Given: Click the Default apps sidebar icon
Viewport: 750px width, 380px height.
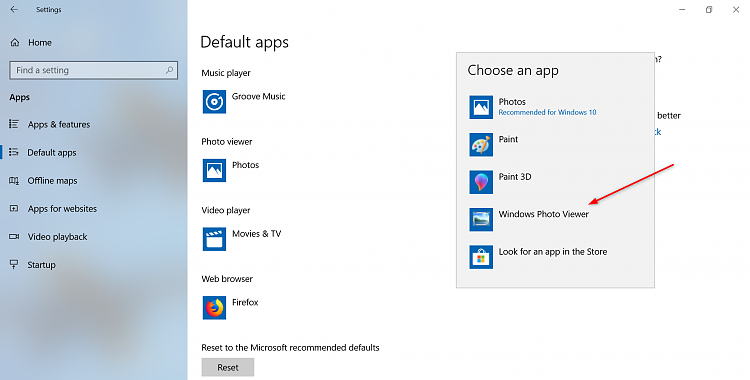Looking at the screenshot, I should [x=14, y=152].
